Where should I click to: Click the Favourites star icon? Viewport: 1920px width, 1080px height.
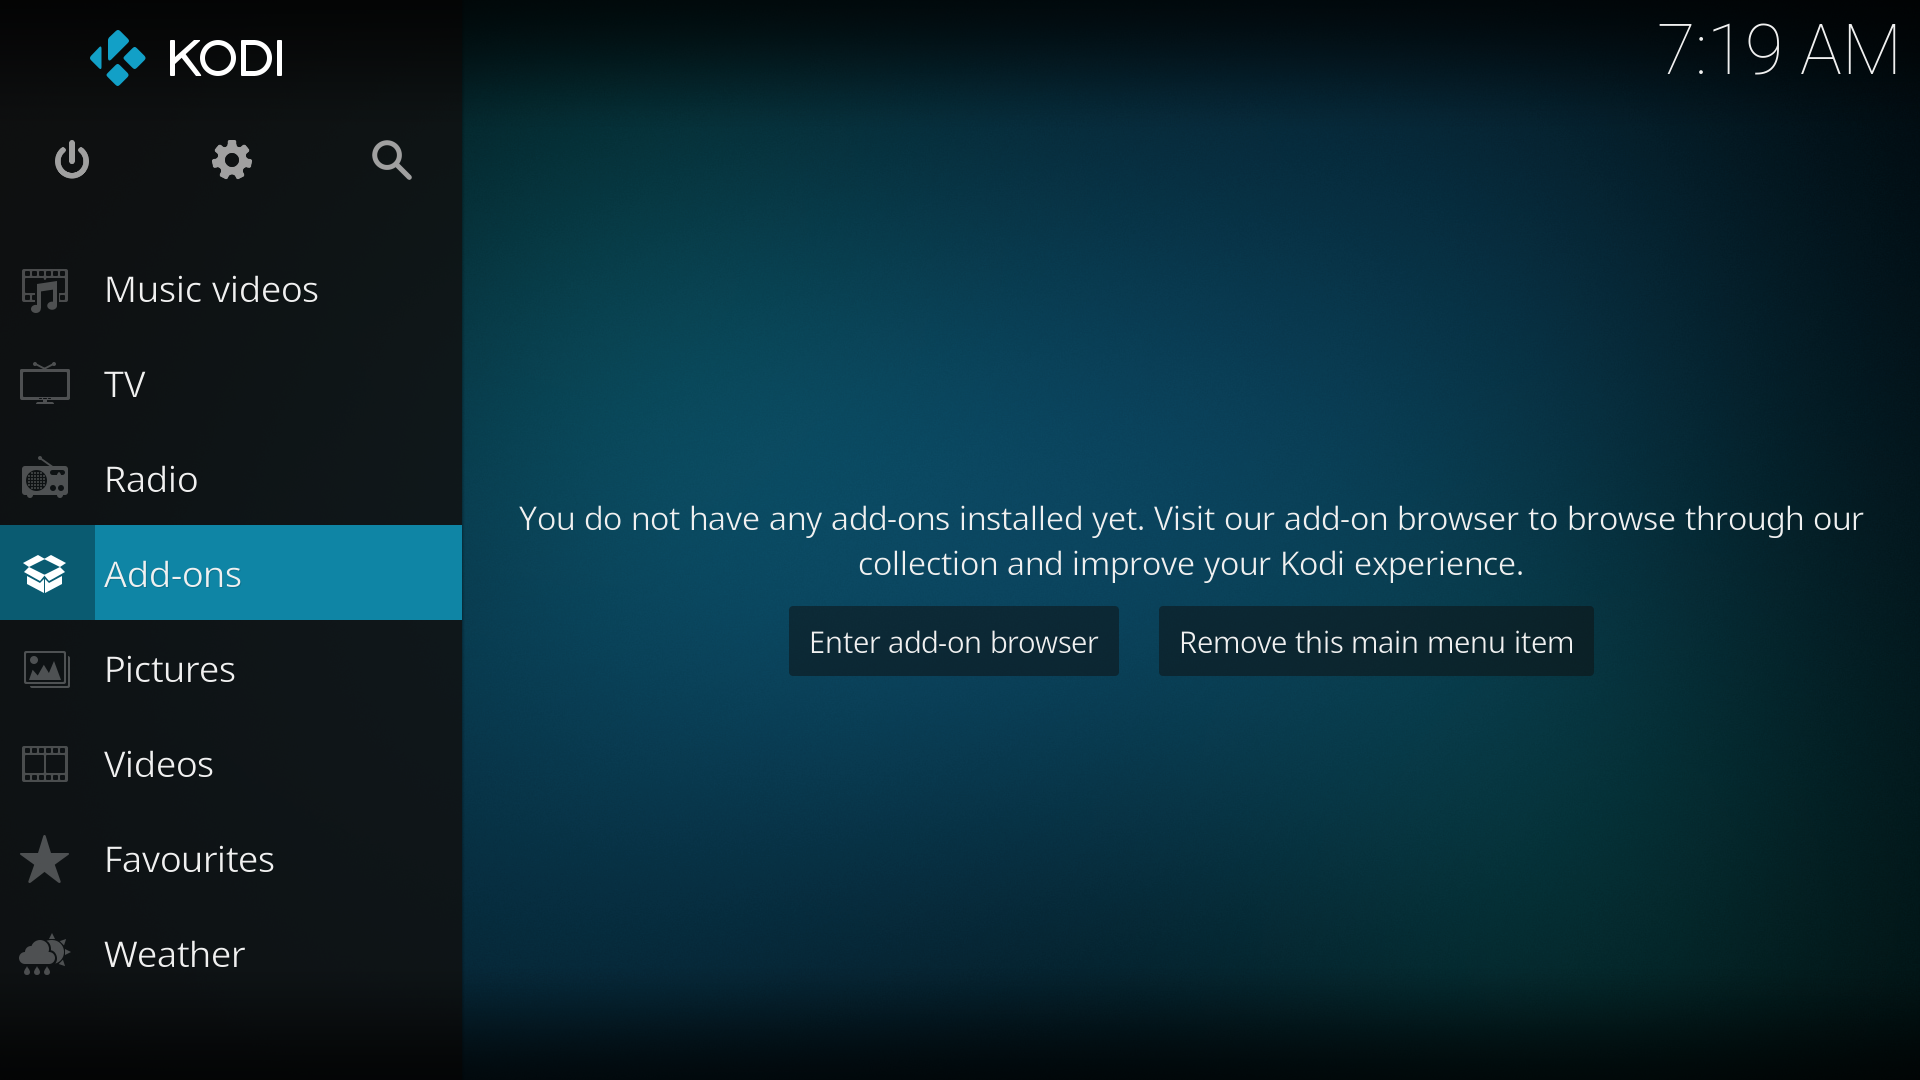[x=44, y=858]
